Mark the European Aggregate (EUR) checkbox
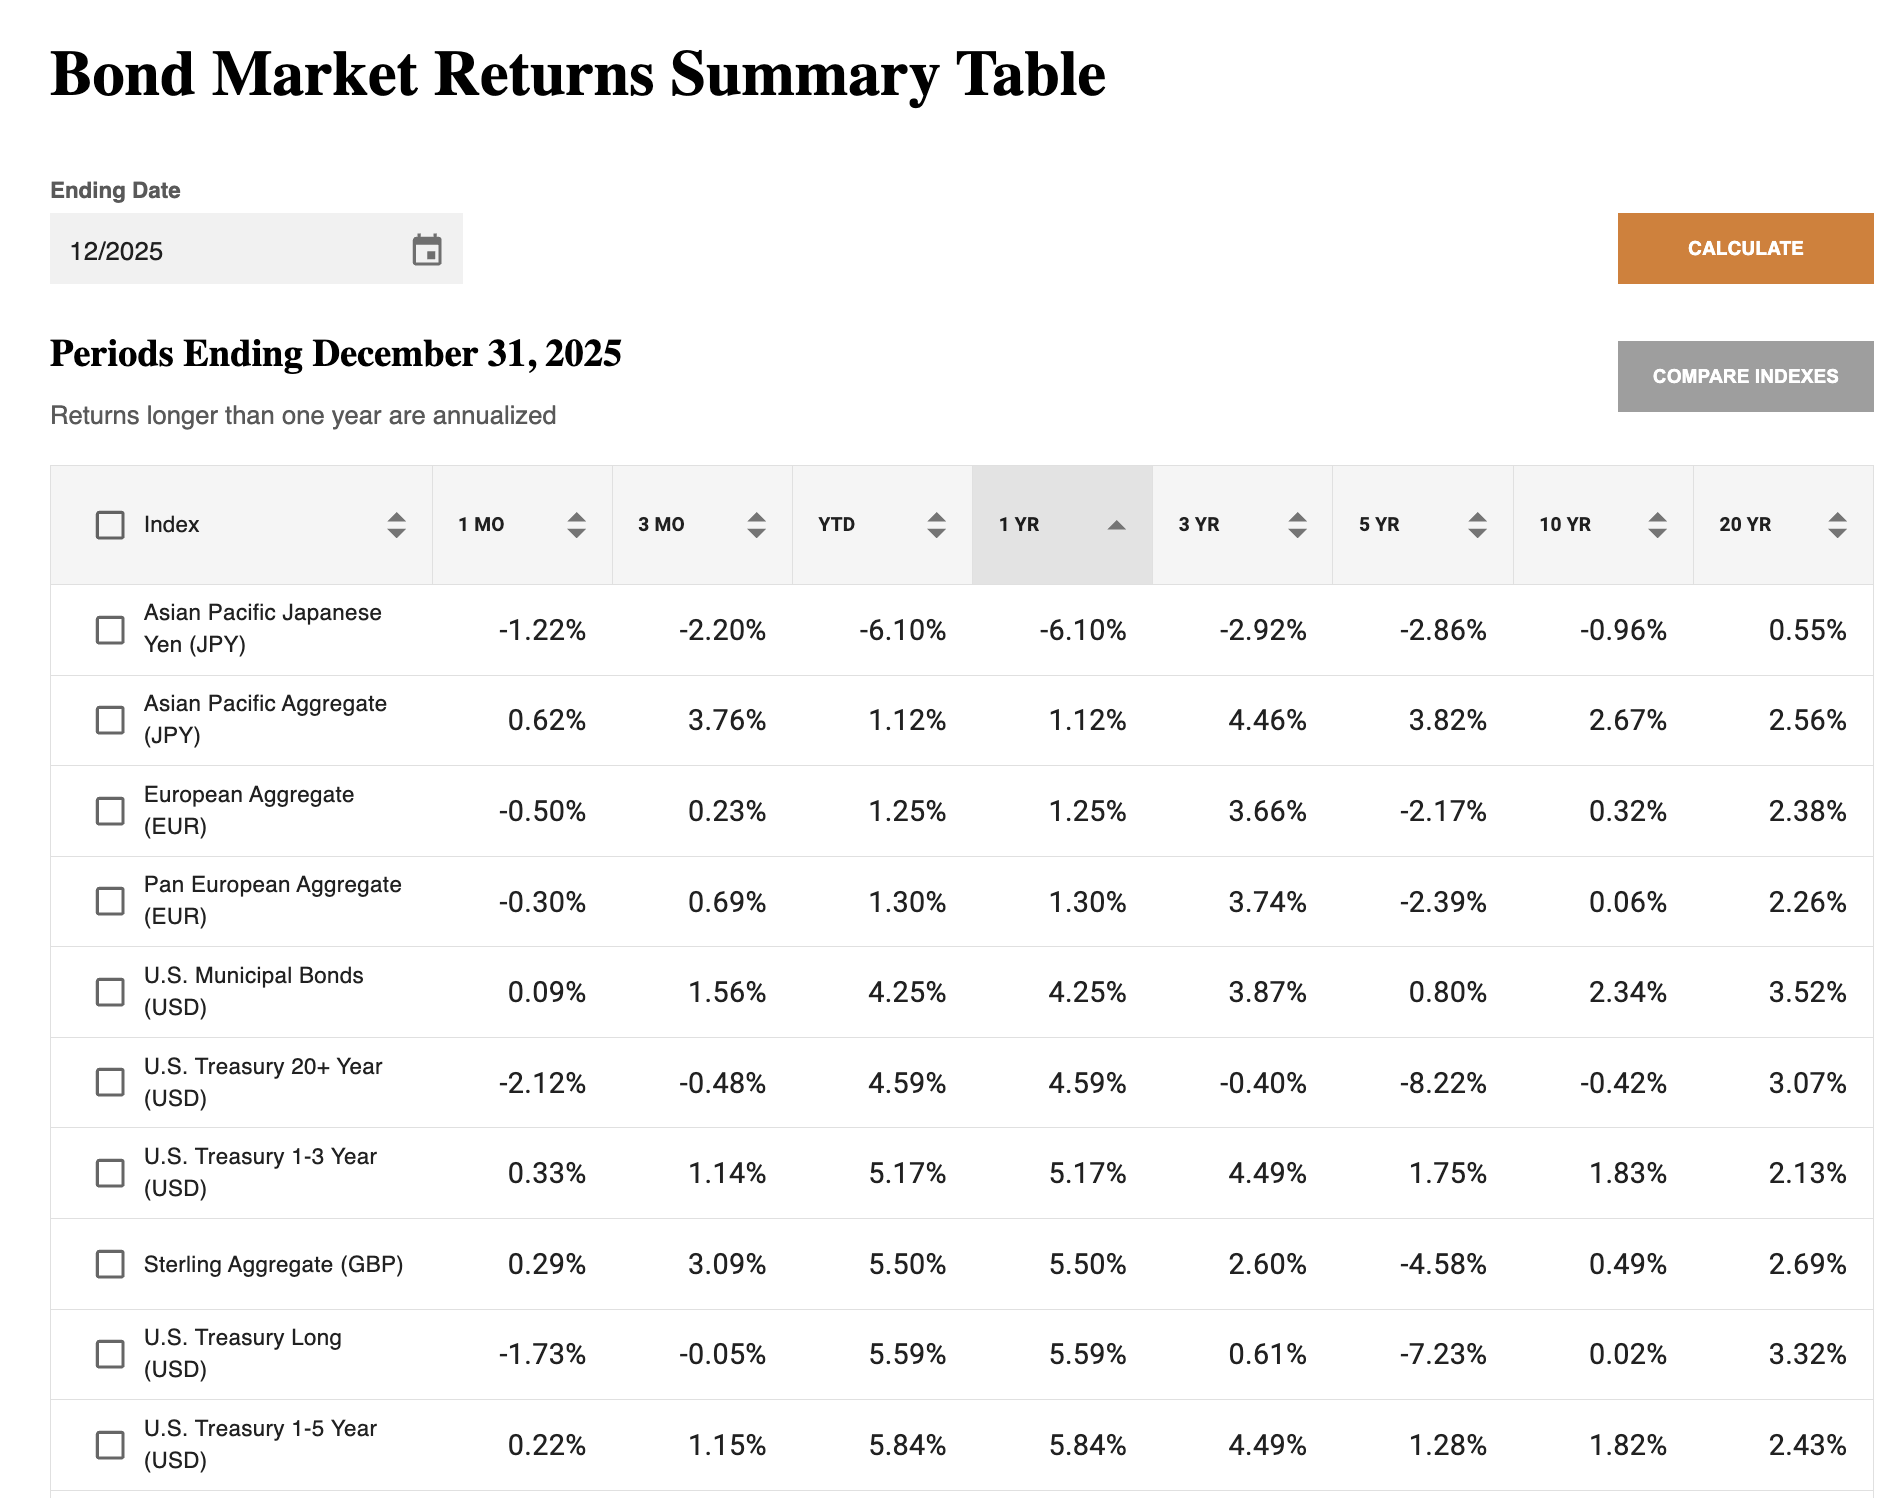Image resolution: width=1902 pixels, height=1498 pixels. click(110, 811)
